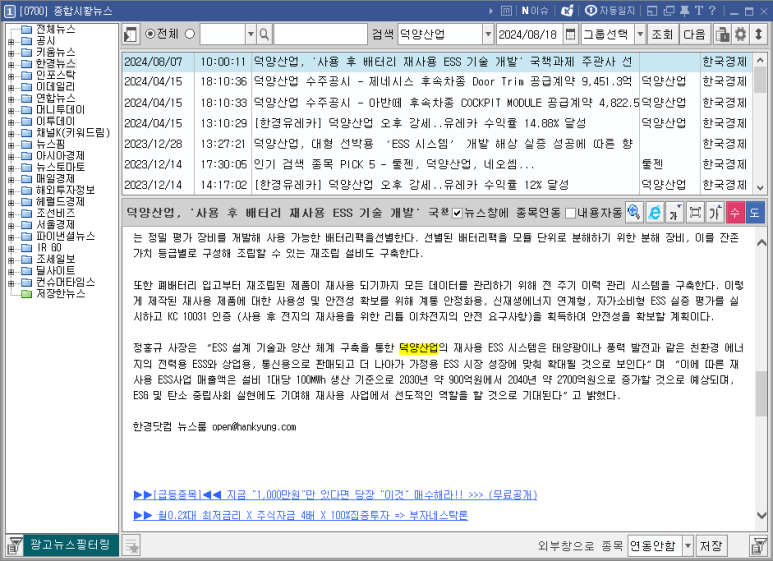Click the magnifier stock search icon

click(x=264, y=34)
